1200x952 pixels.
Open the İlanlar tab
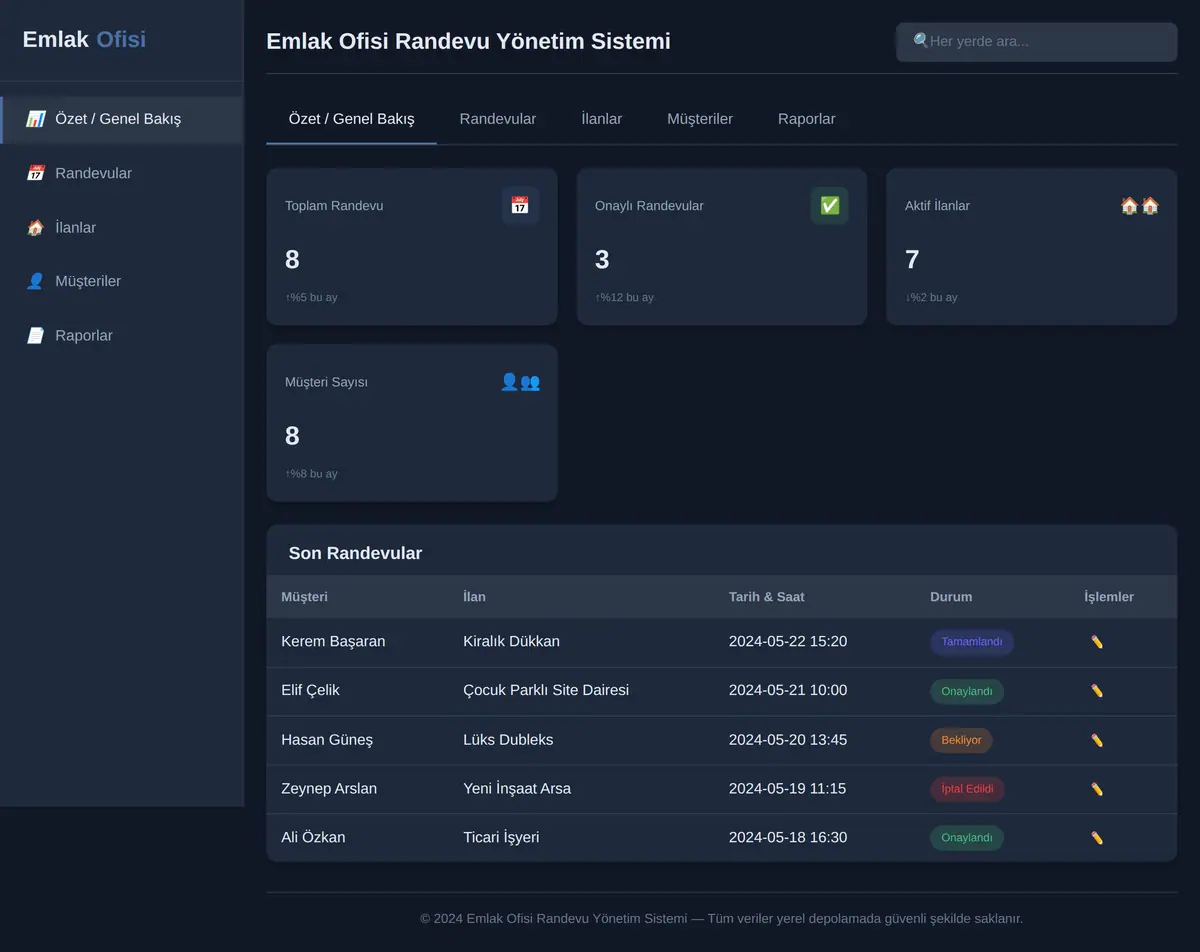pos(602,119)
